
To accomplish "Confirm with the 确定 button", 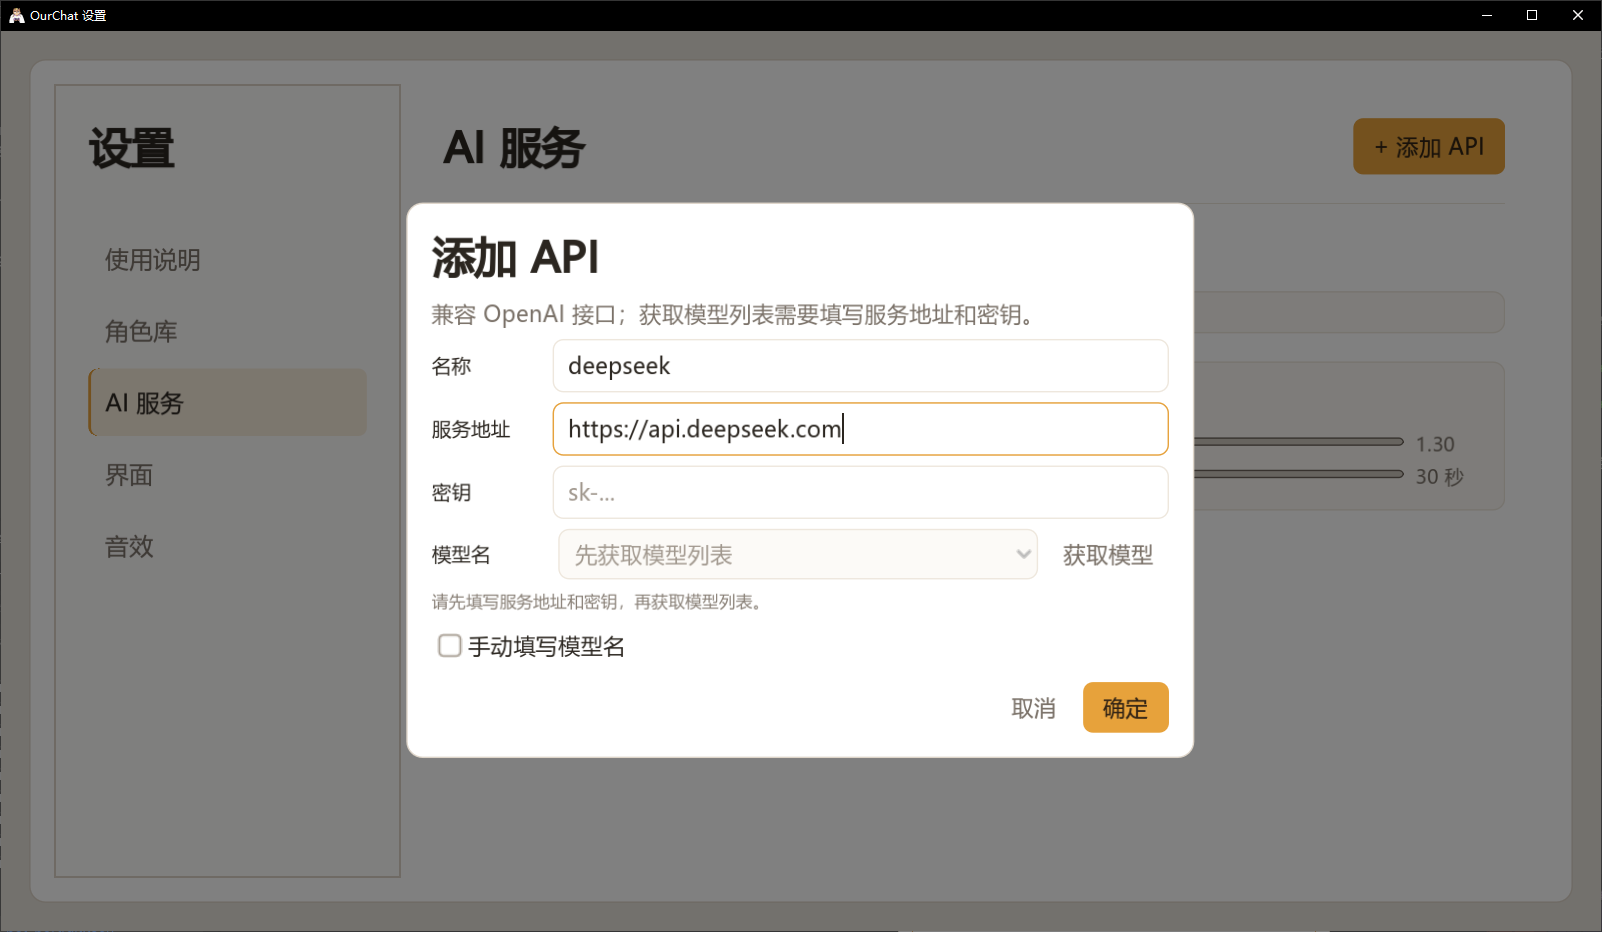I will tap(1125, 708).
